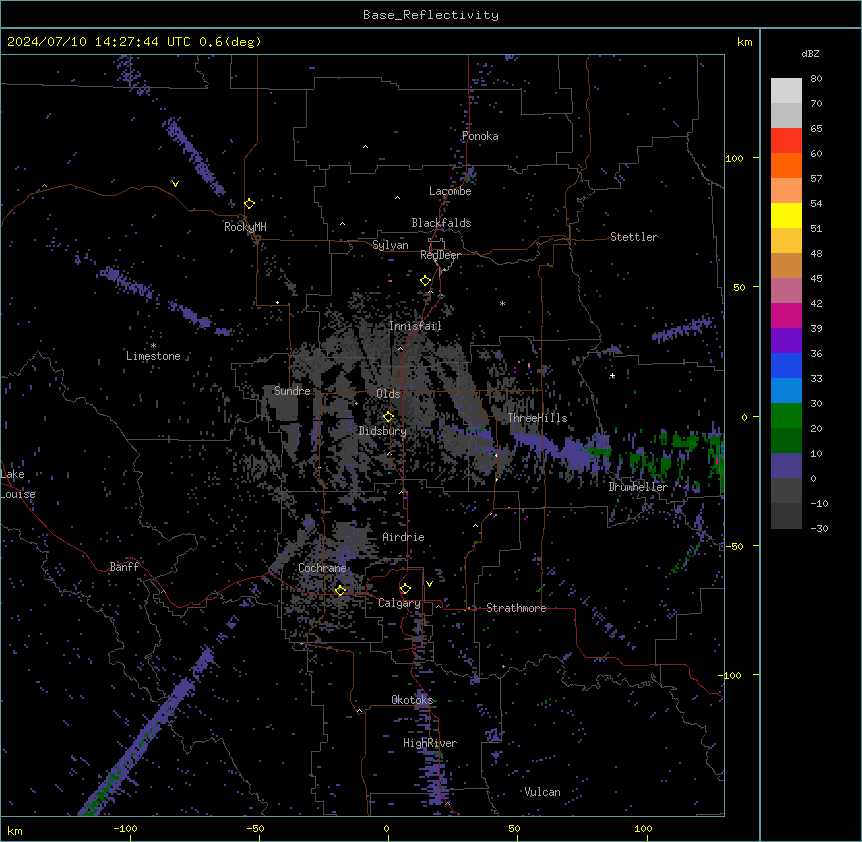The height and width of the screenshot is (842, 862).
Task: Click the Sylvan town label
Action: [x=390, y=245]
